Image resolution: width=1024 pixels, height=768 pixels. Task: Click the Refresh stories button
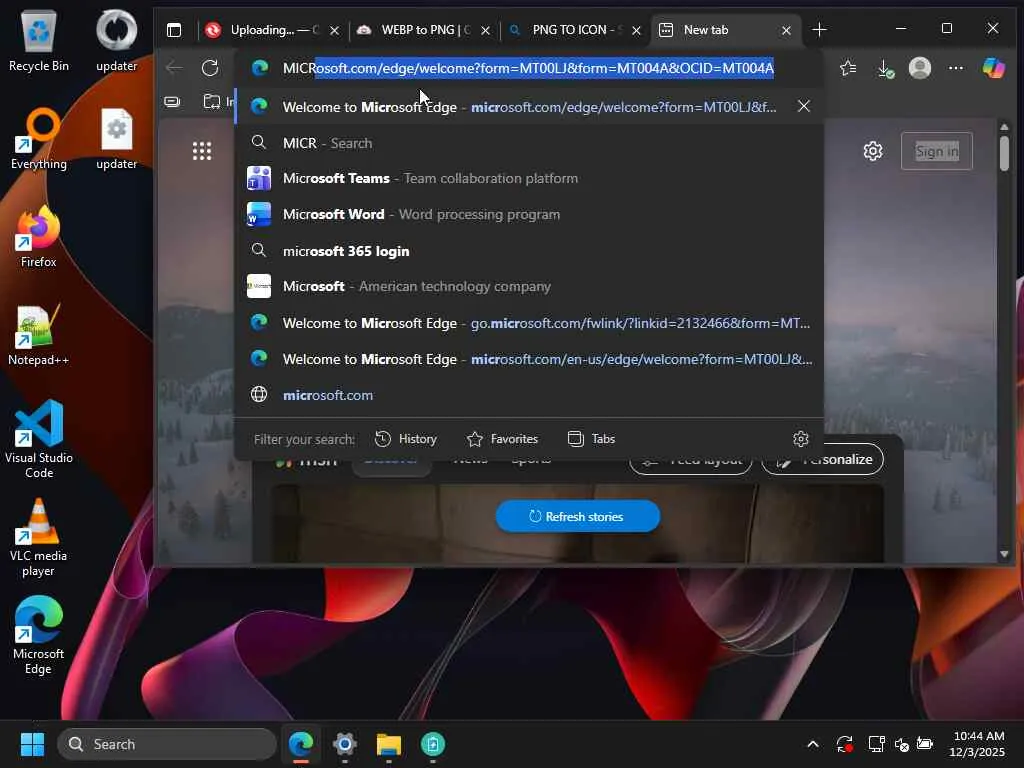[578, 517]
